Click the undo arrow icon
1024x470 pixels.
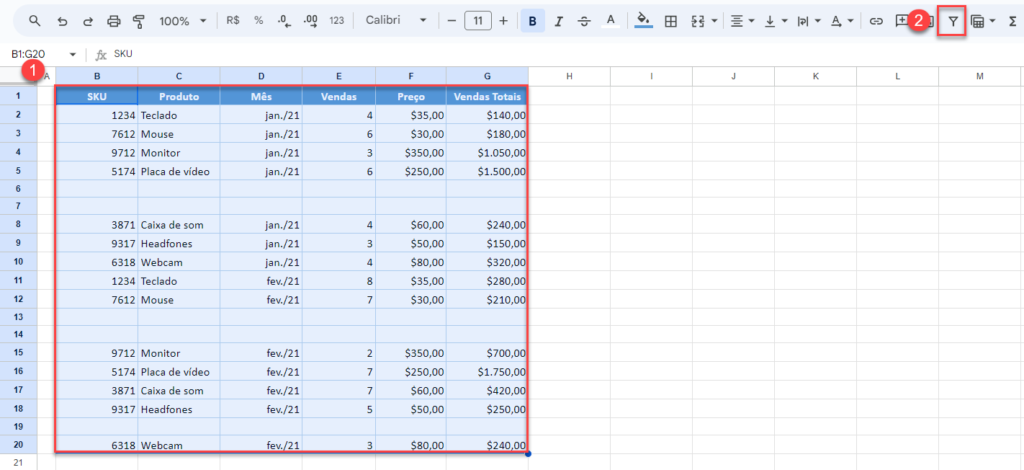62,21
